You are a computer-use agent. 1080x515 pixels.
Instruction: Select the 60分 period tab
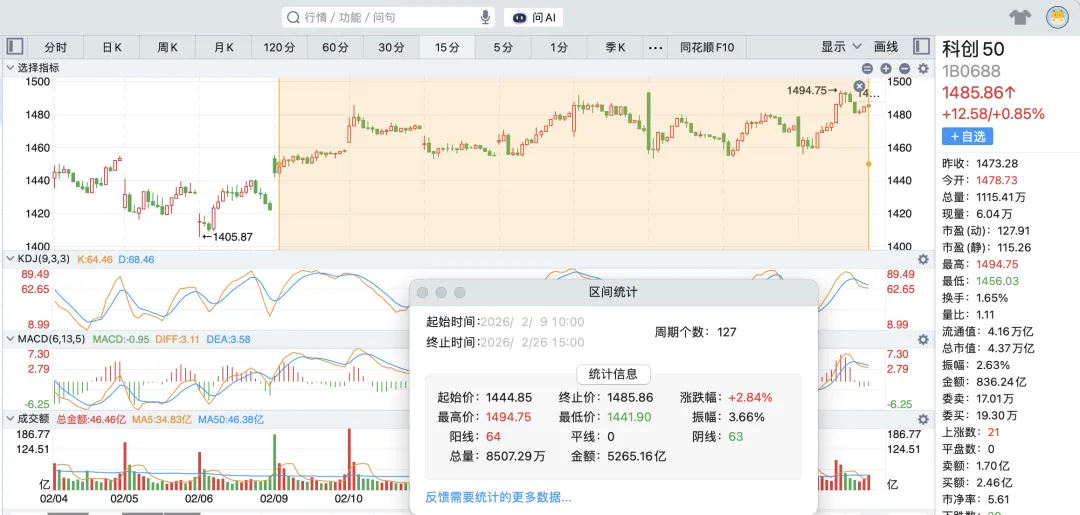pos(335,47)
